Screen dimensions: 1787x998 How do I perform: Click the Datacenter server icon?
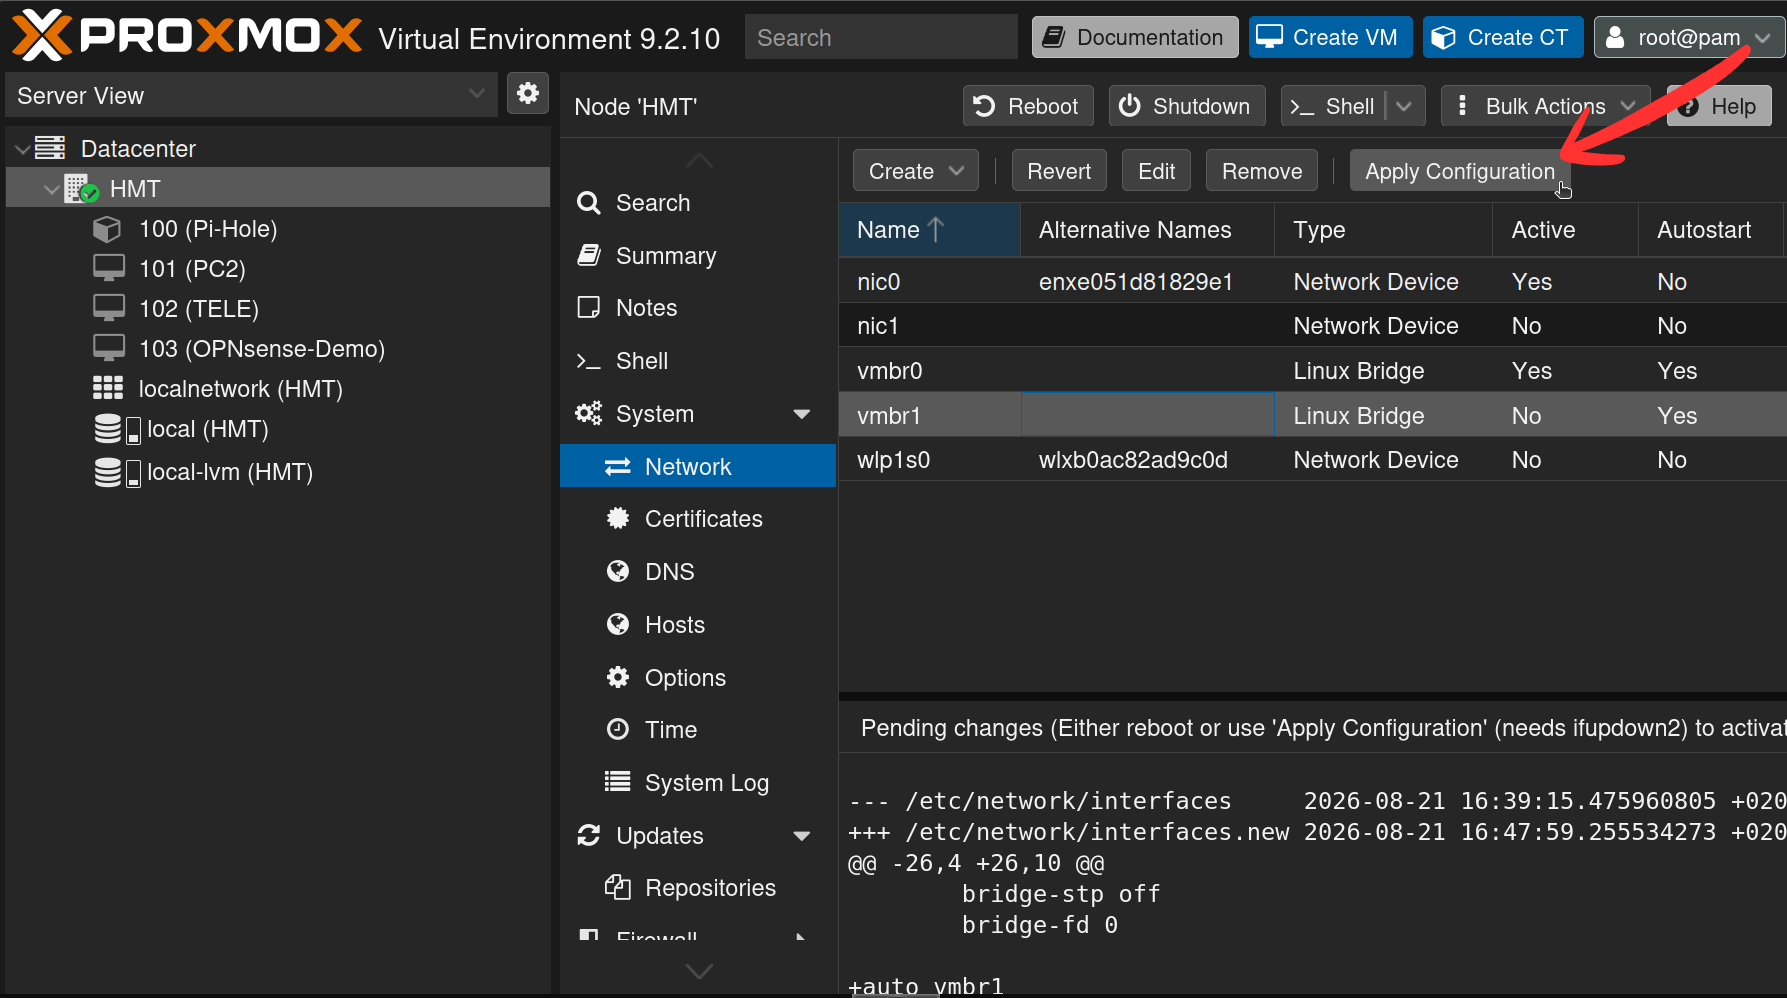coord(50,148)
